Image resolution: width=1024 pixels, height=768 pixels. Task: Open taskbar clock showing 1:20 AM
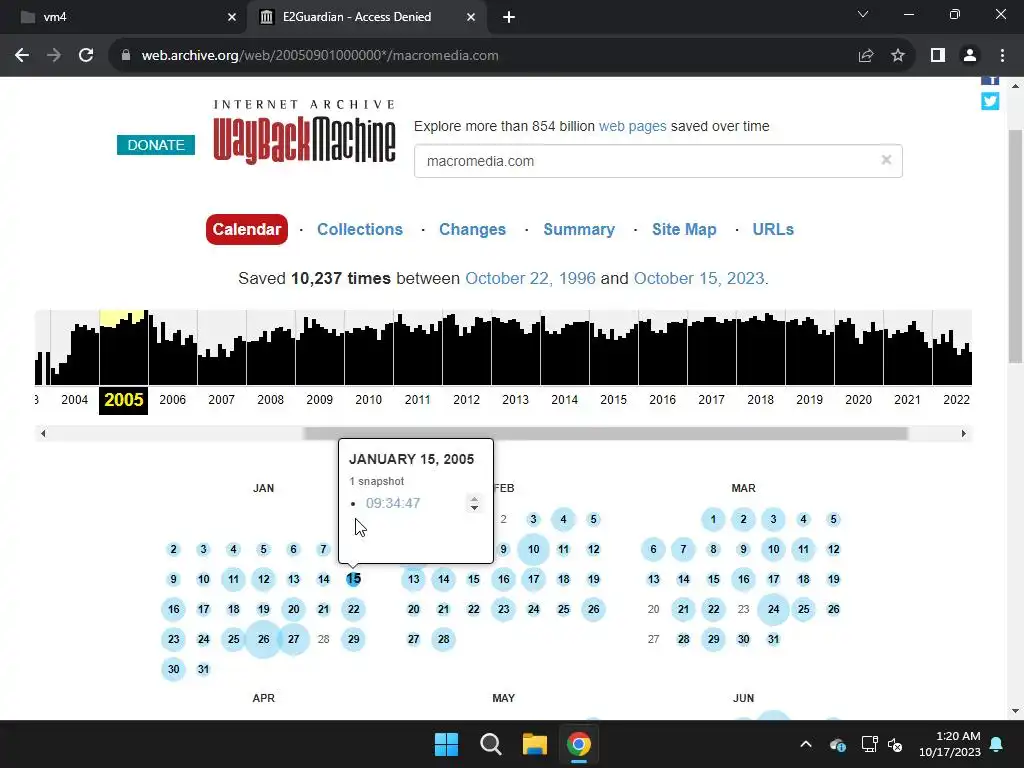[950, 744]
